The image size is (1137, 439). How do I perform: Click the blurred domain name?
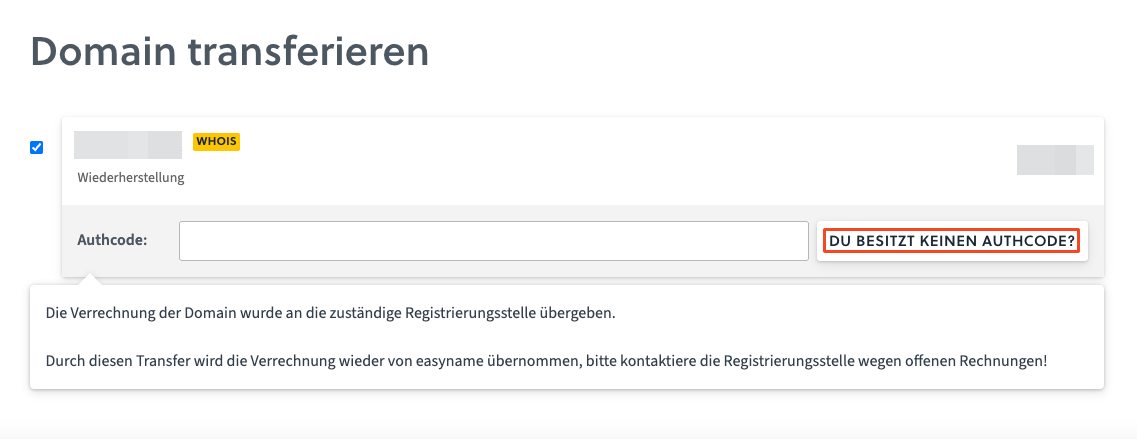tap(128, 145)
